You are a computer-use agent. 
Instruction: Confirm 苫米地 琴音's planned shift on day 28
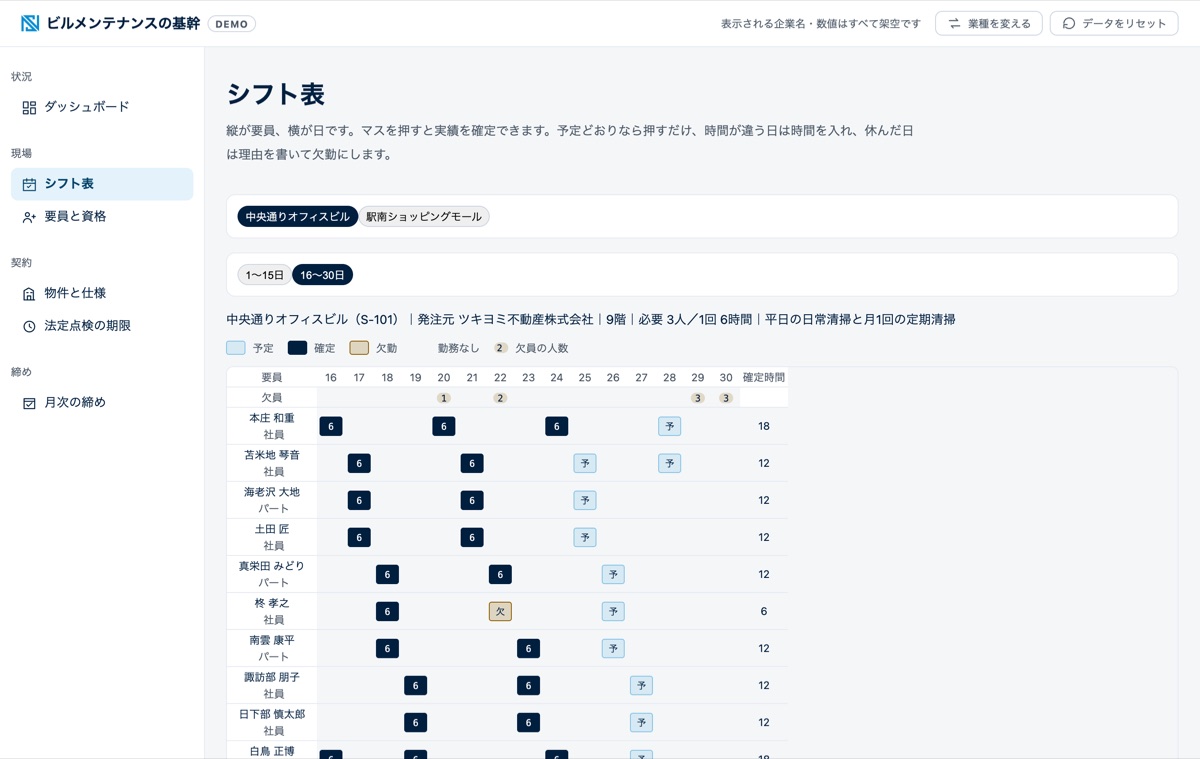pyautogui.click(x=670, y=463)
